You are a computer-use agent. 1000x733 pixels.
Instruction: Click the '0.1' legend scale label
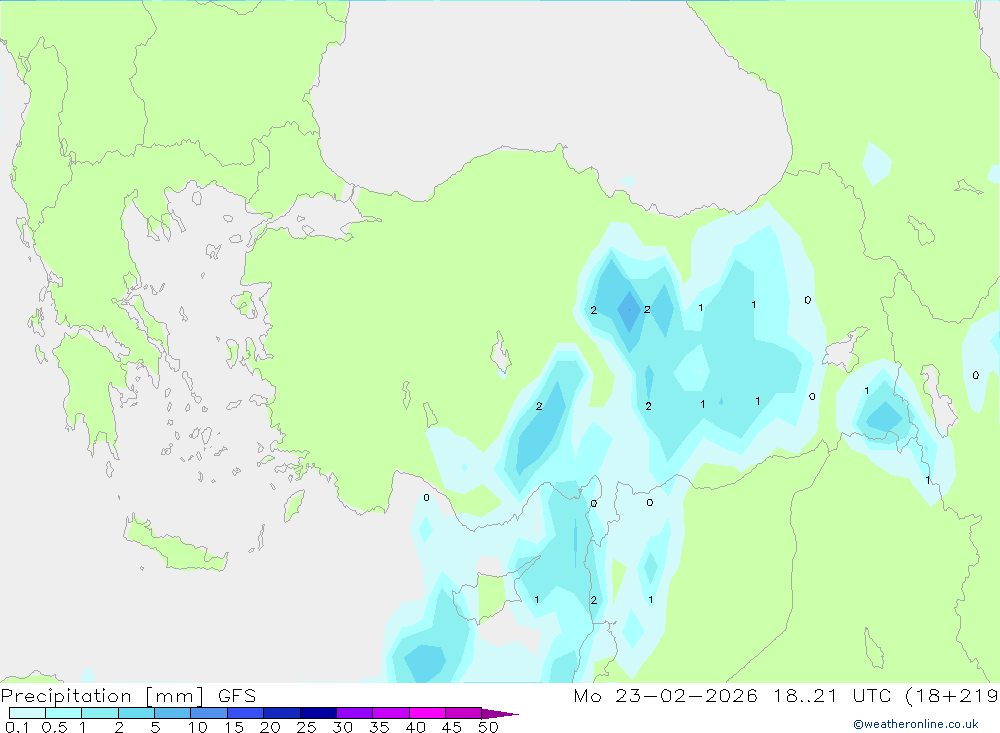click(17, 727)
